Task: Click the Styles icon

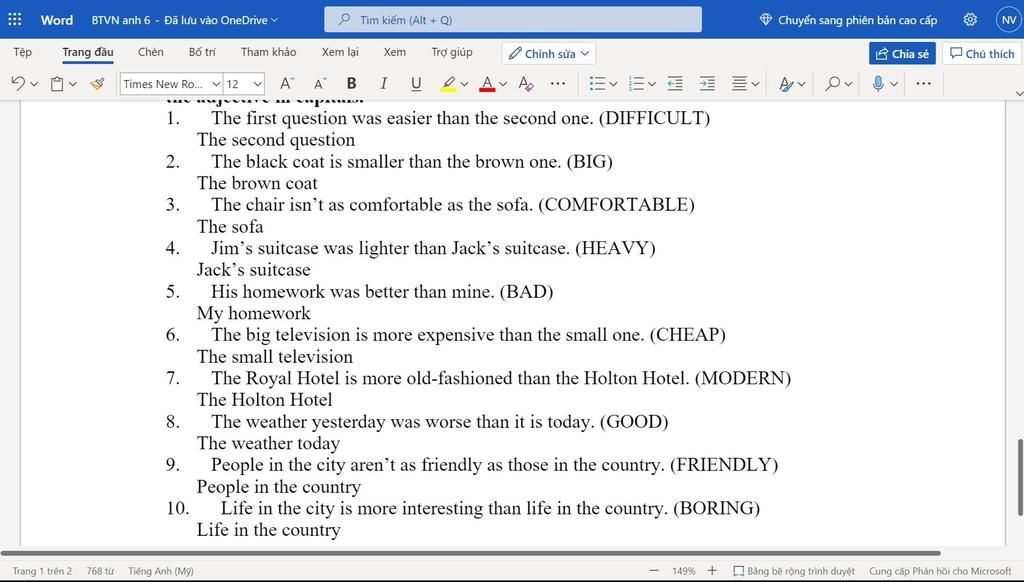Action: (x=786, y=84)
